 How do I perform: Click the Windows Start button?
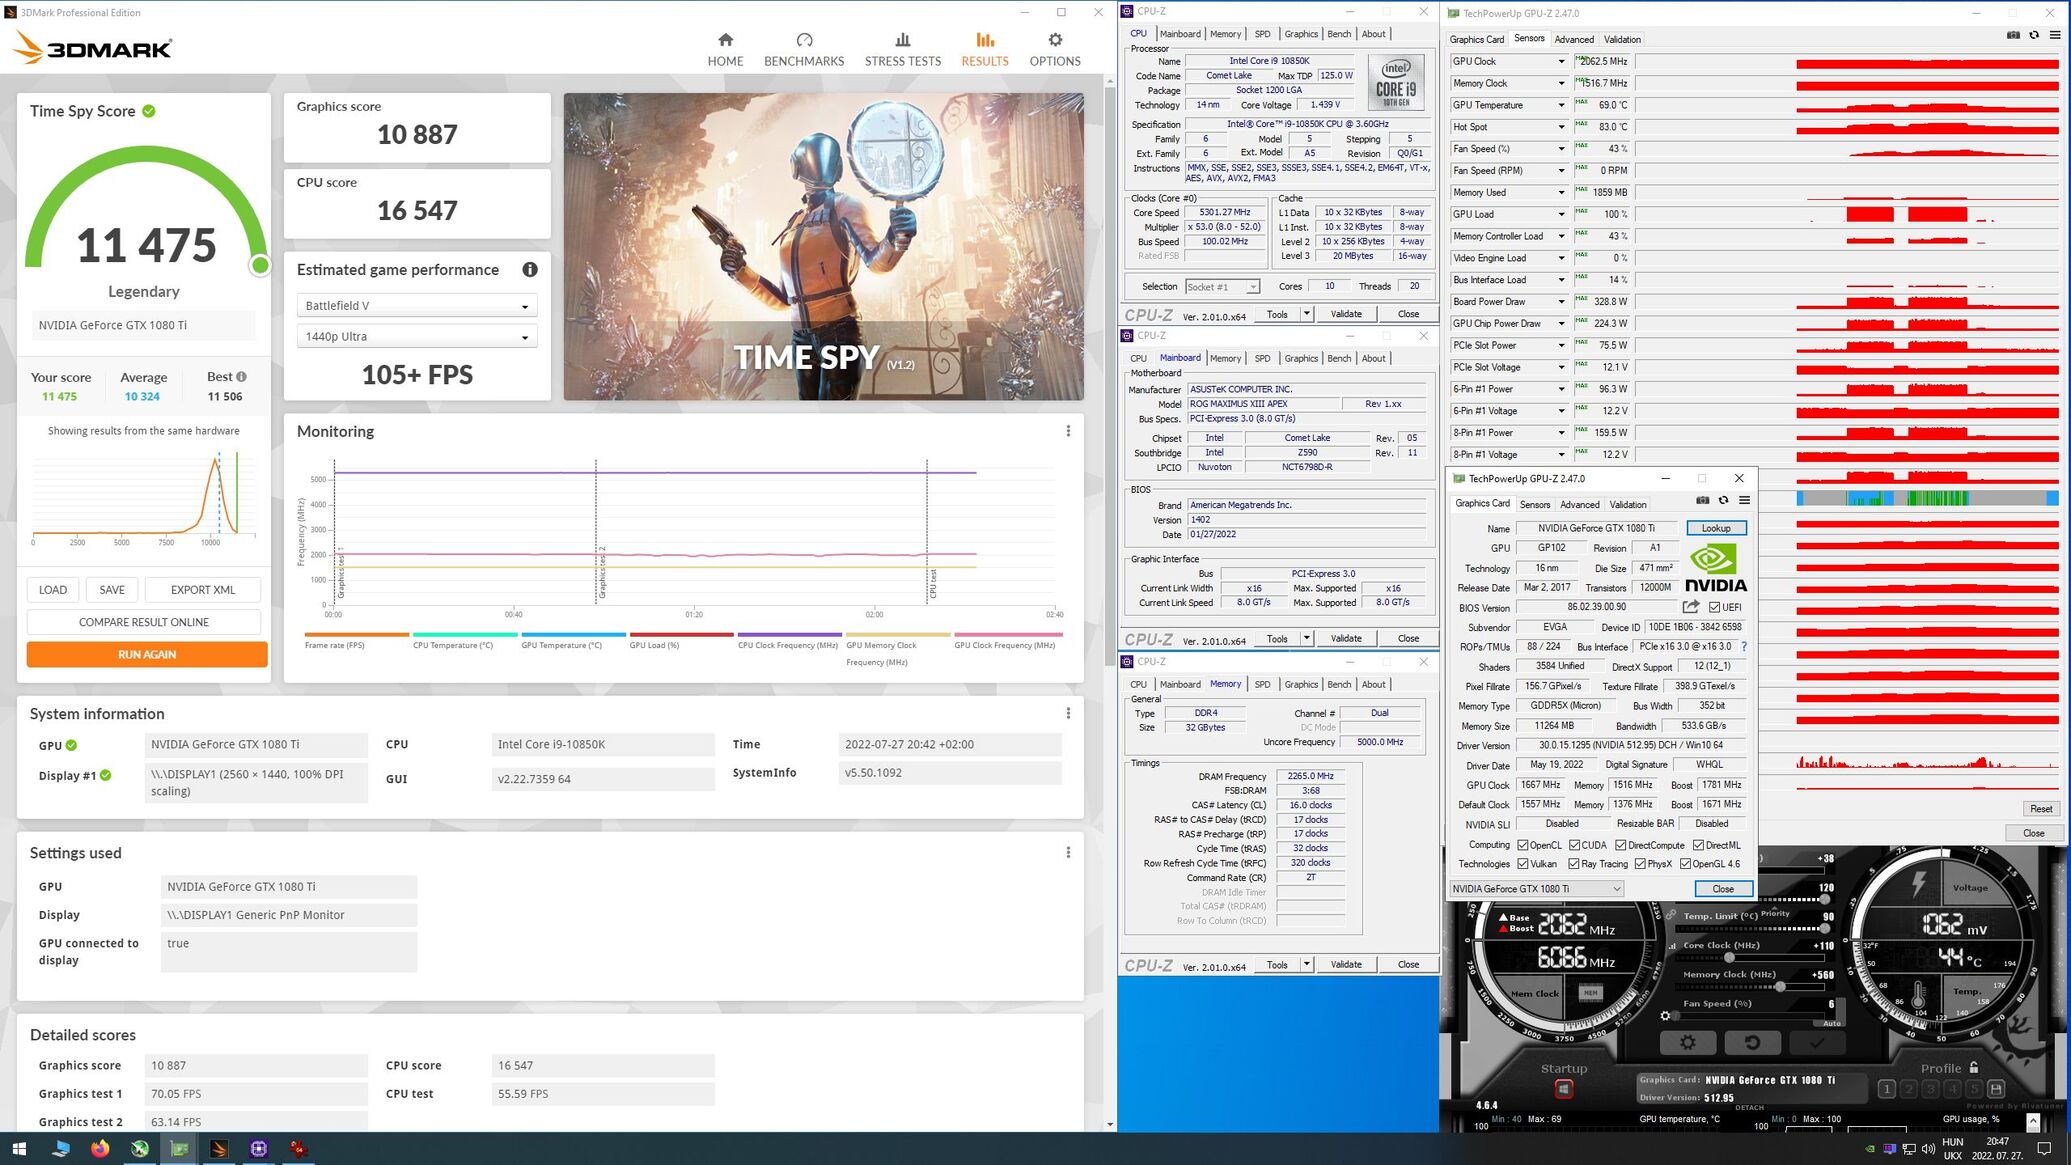coord(19,1148)
